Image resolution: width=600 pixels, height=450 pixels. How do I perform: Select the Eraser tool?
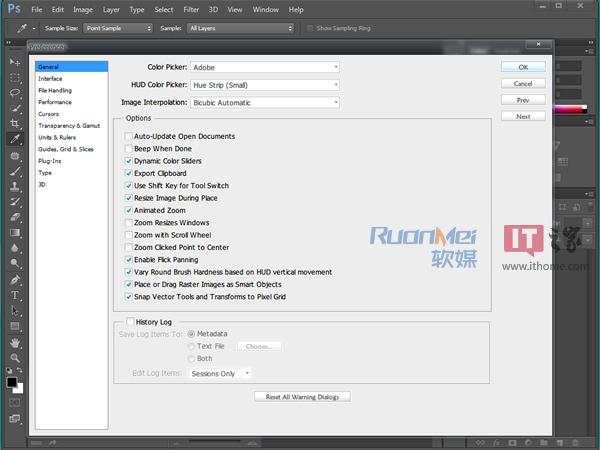point(15,217)
